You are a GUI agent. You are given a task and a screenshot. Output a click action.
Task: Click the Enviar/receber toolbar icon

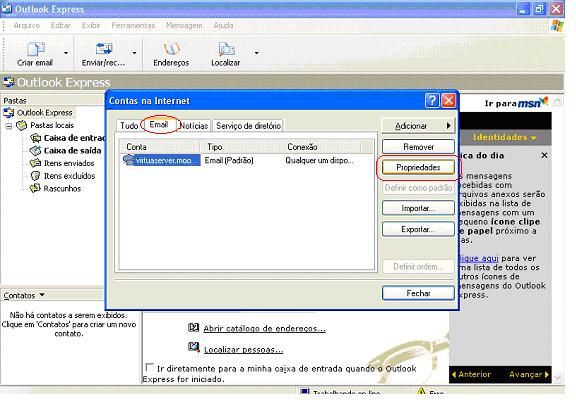coord(104,49)
